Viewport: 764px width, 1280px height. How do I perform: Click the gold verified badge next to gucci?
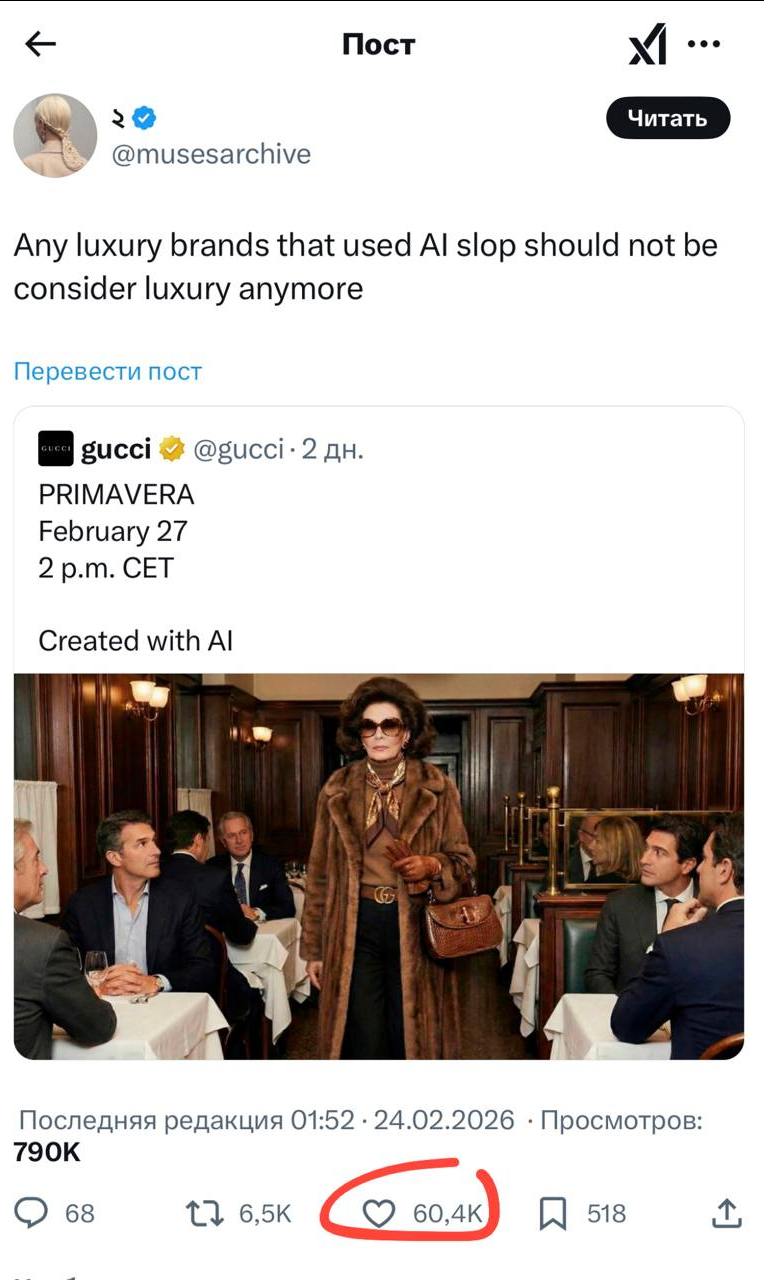(169, 449)
